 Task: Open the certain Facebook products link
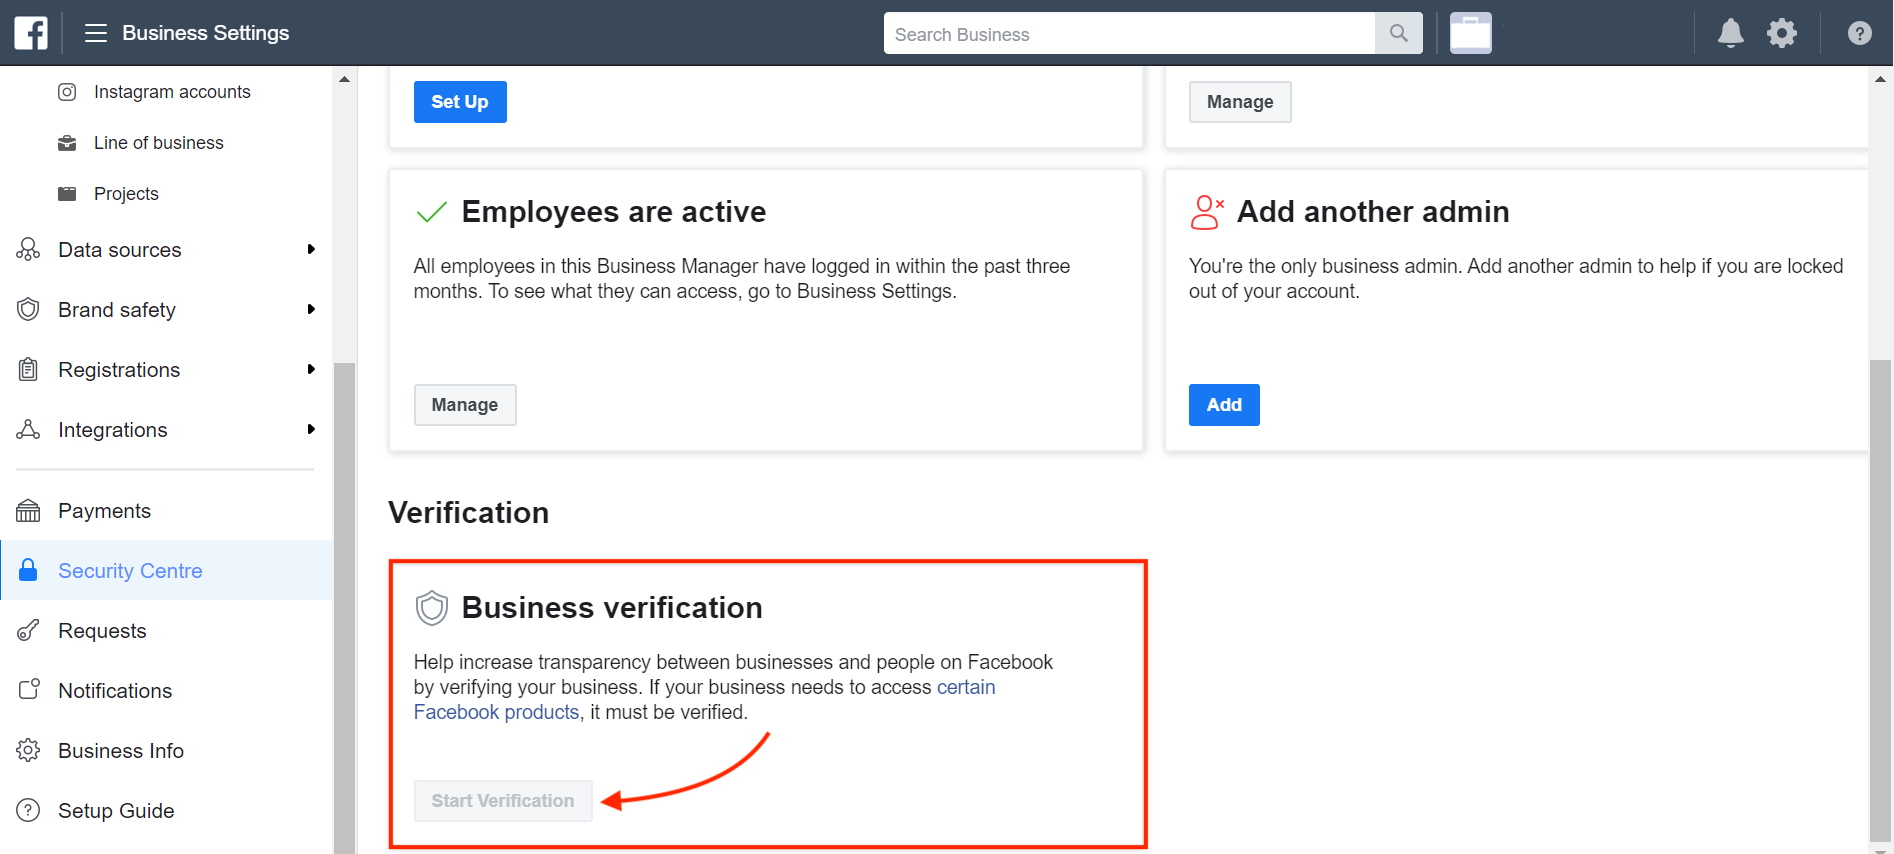pos(705,700)
